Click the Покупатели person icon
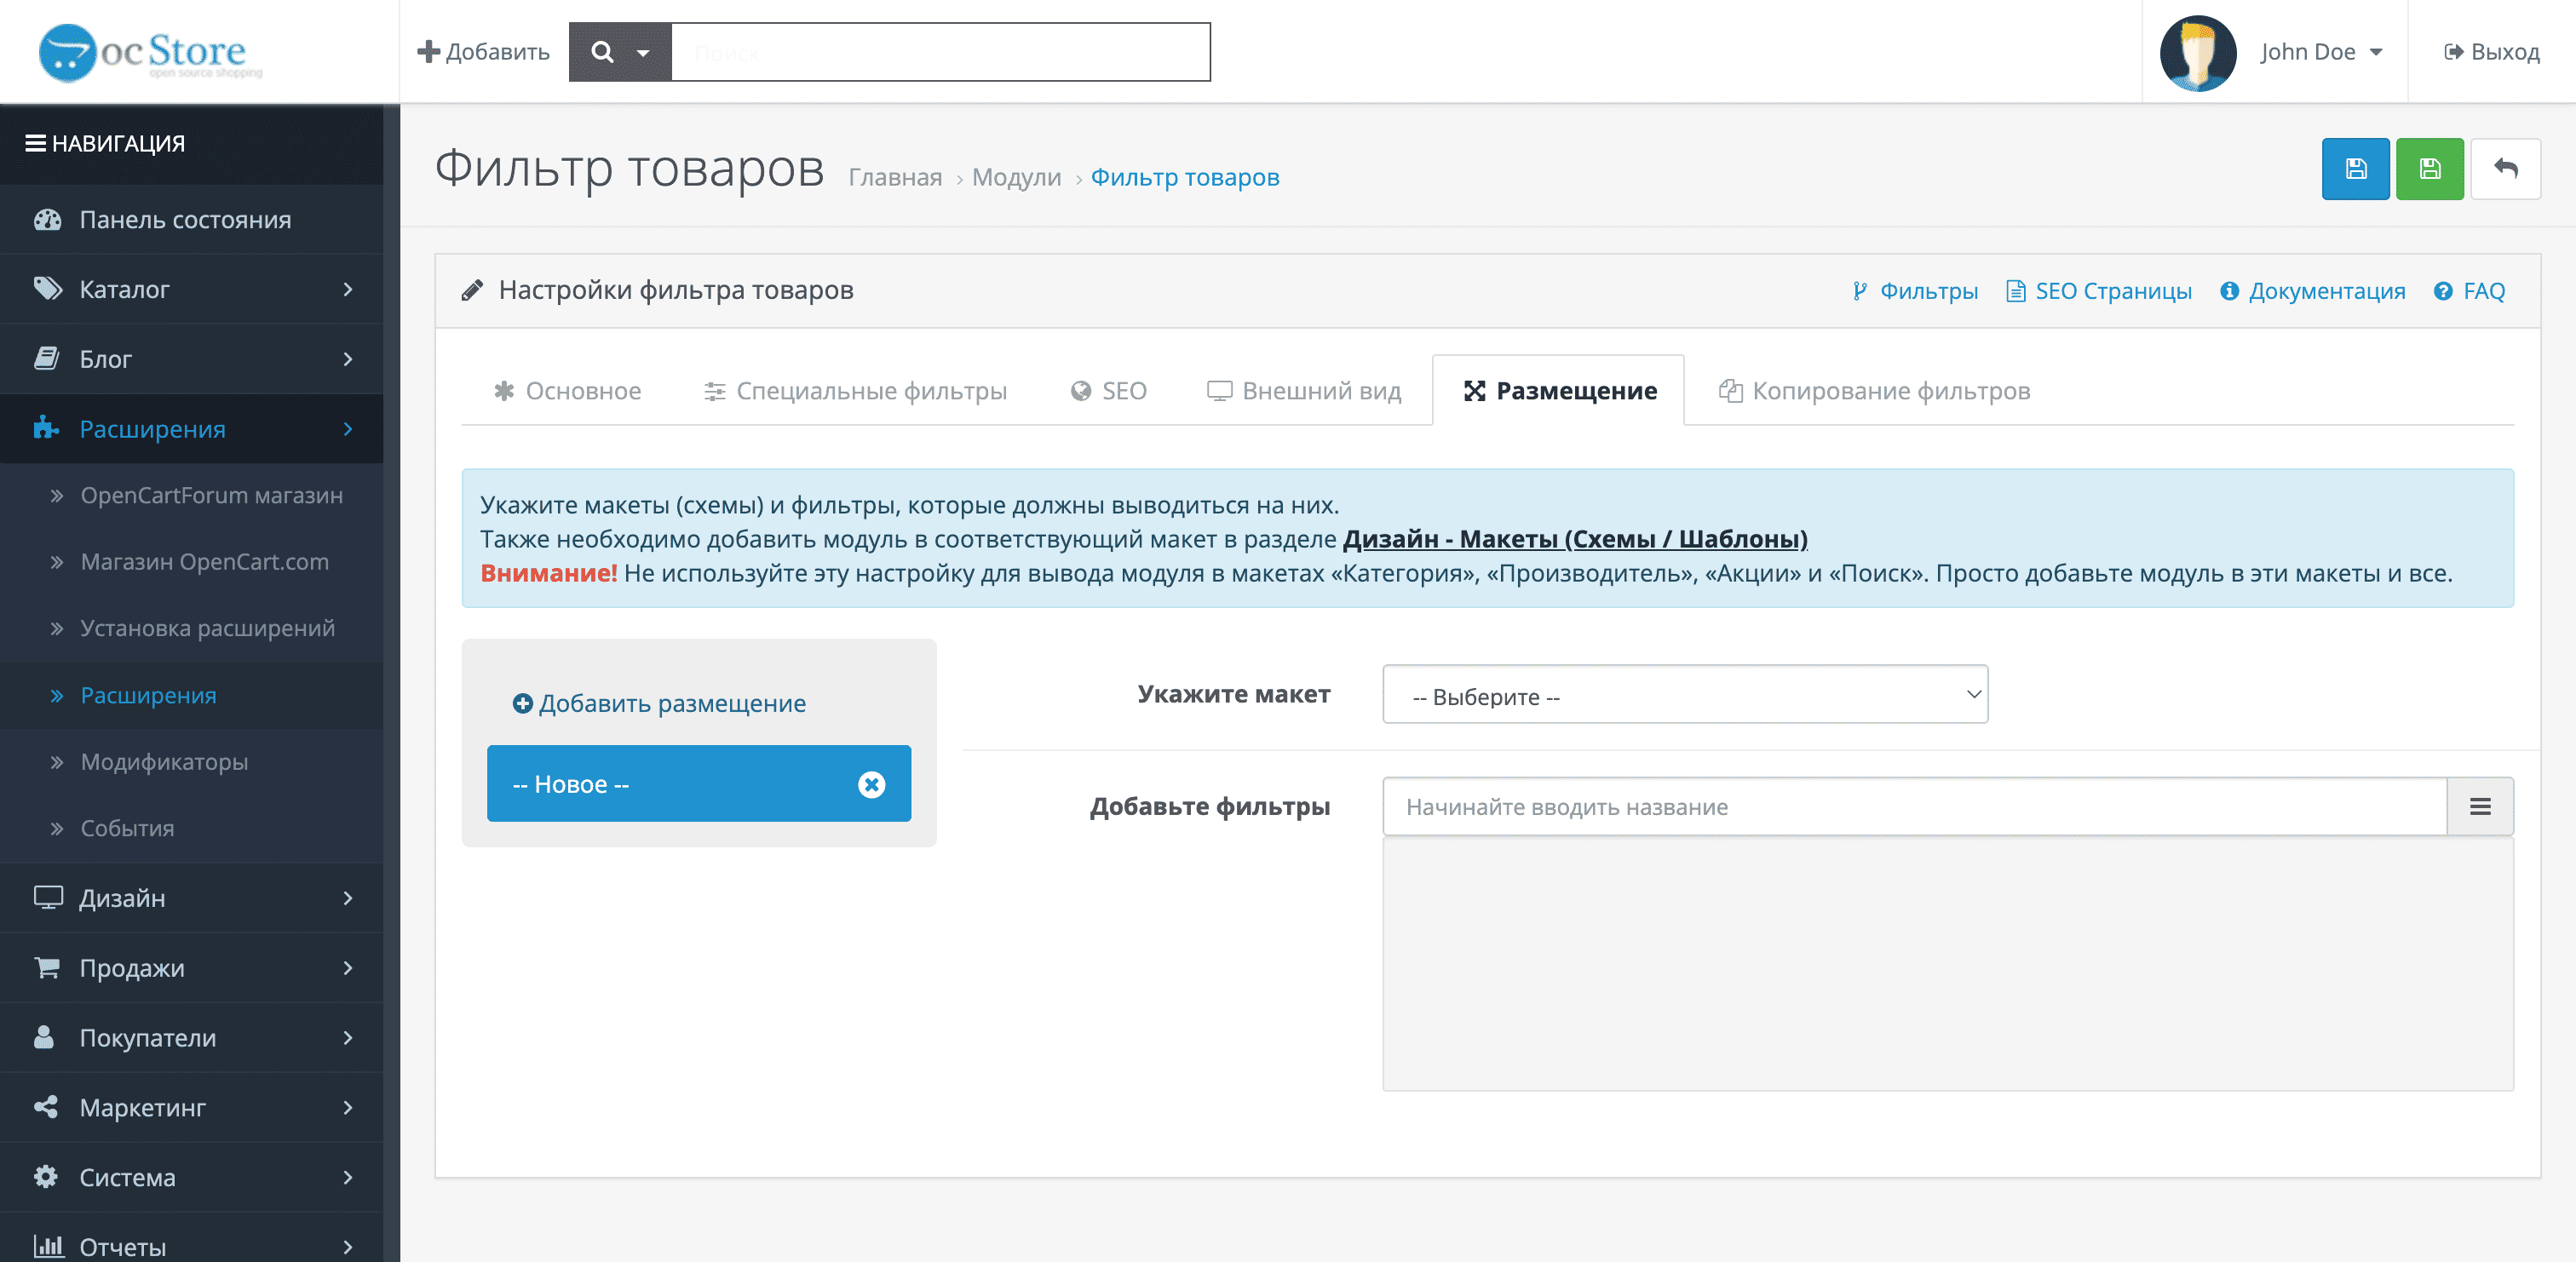Image resolution: width=2576 pixels, height=1262 pixels. (44, 1037)
